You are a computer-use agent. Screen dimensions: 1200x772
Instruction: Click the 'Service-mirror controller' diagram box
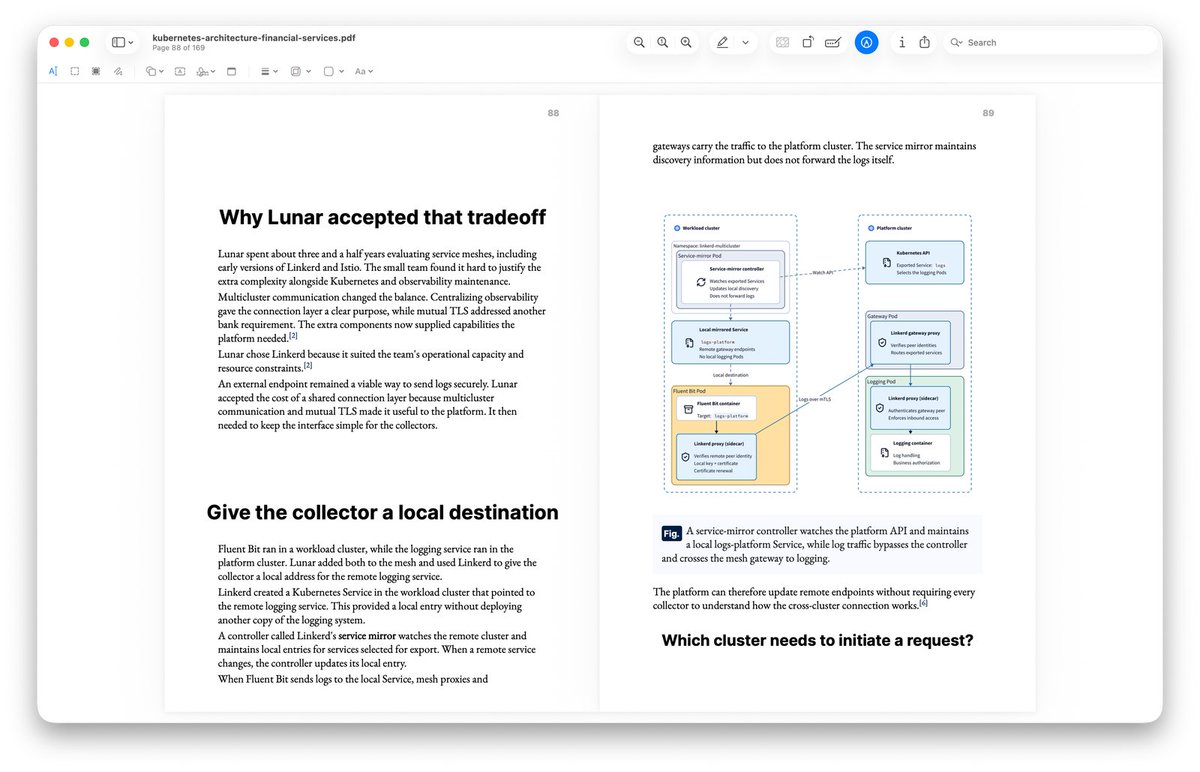(x=729, y=284)
